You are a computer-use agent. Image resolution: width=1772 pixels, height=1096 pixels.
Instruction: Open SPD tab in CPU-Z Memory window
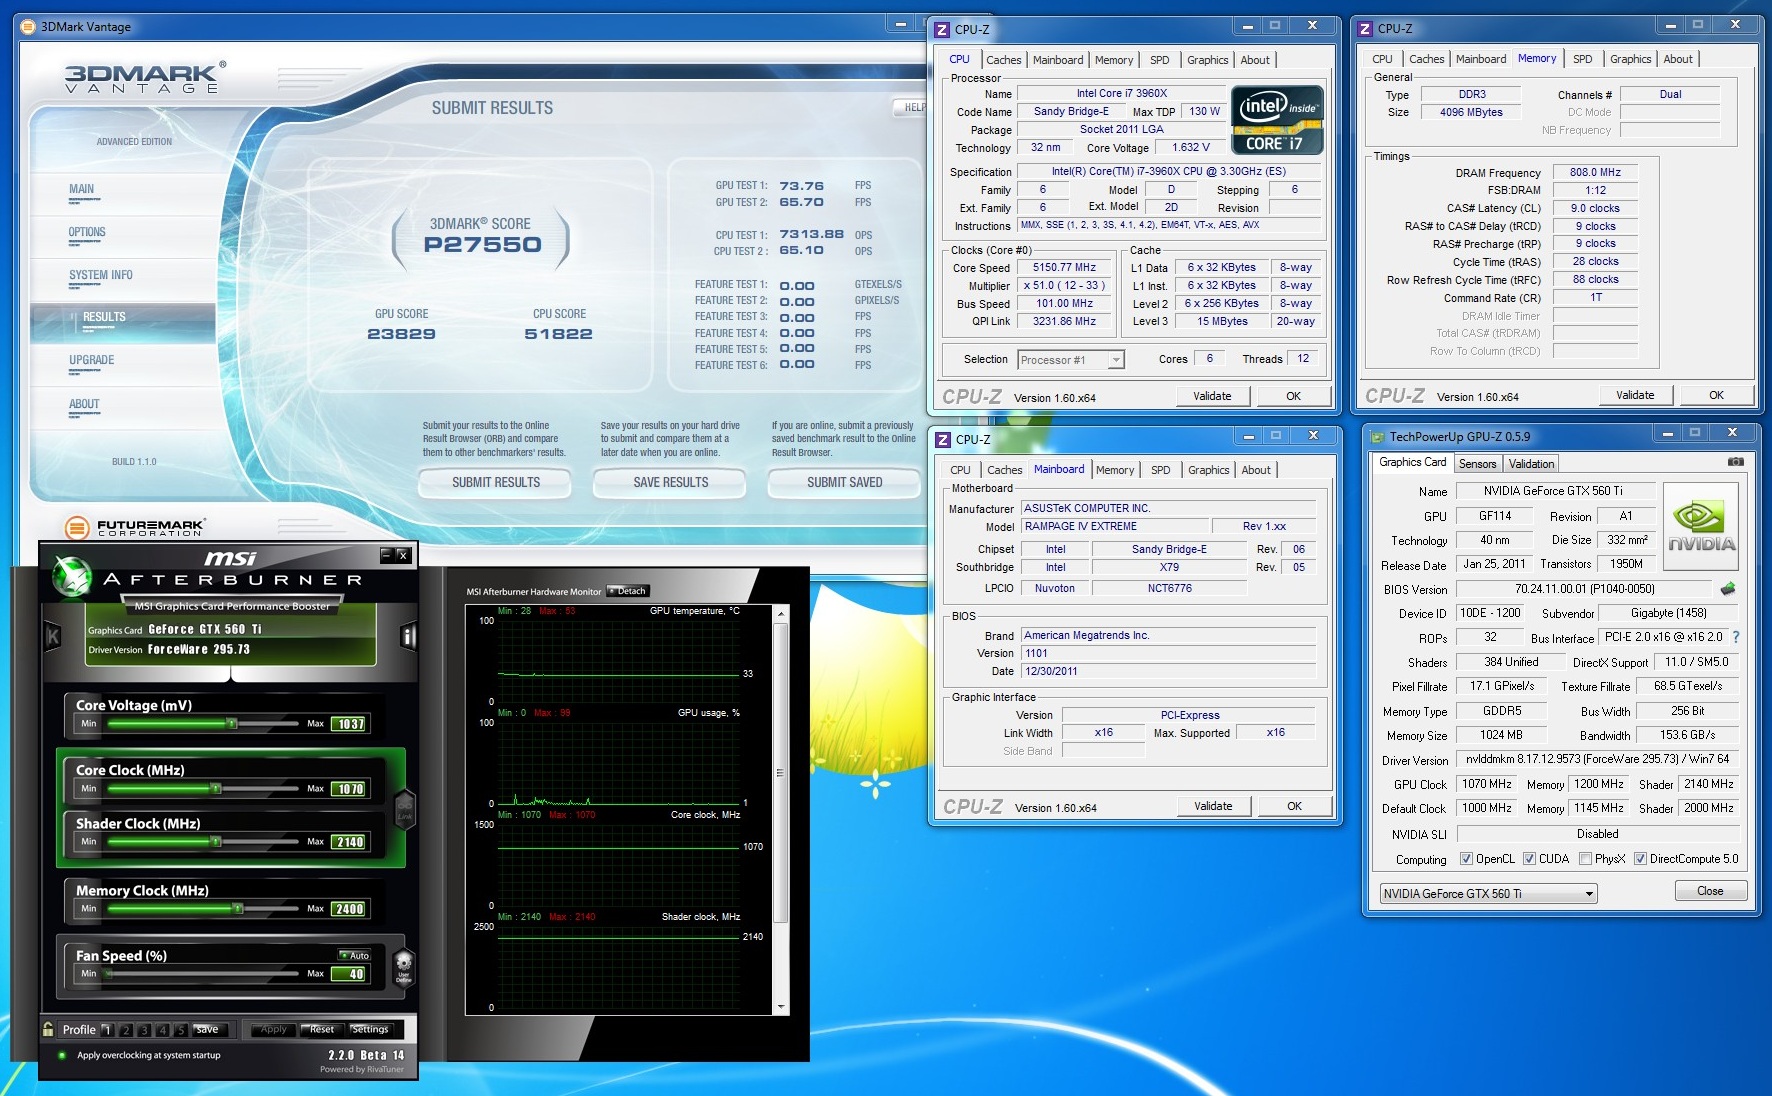point(1582,59)
